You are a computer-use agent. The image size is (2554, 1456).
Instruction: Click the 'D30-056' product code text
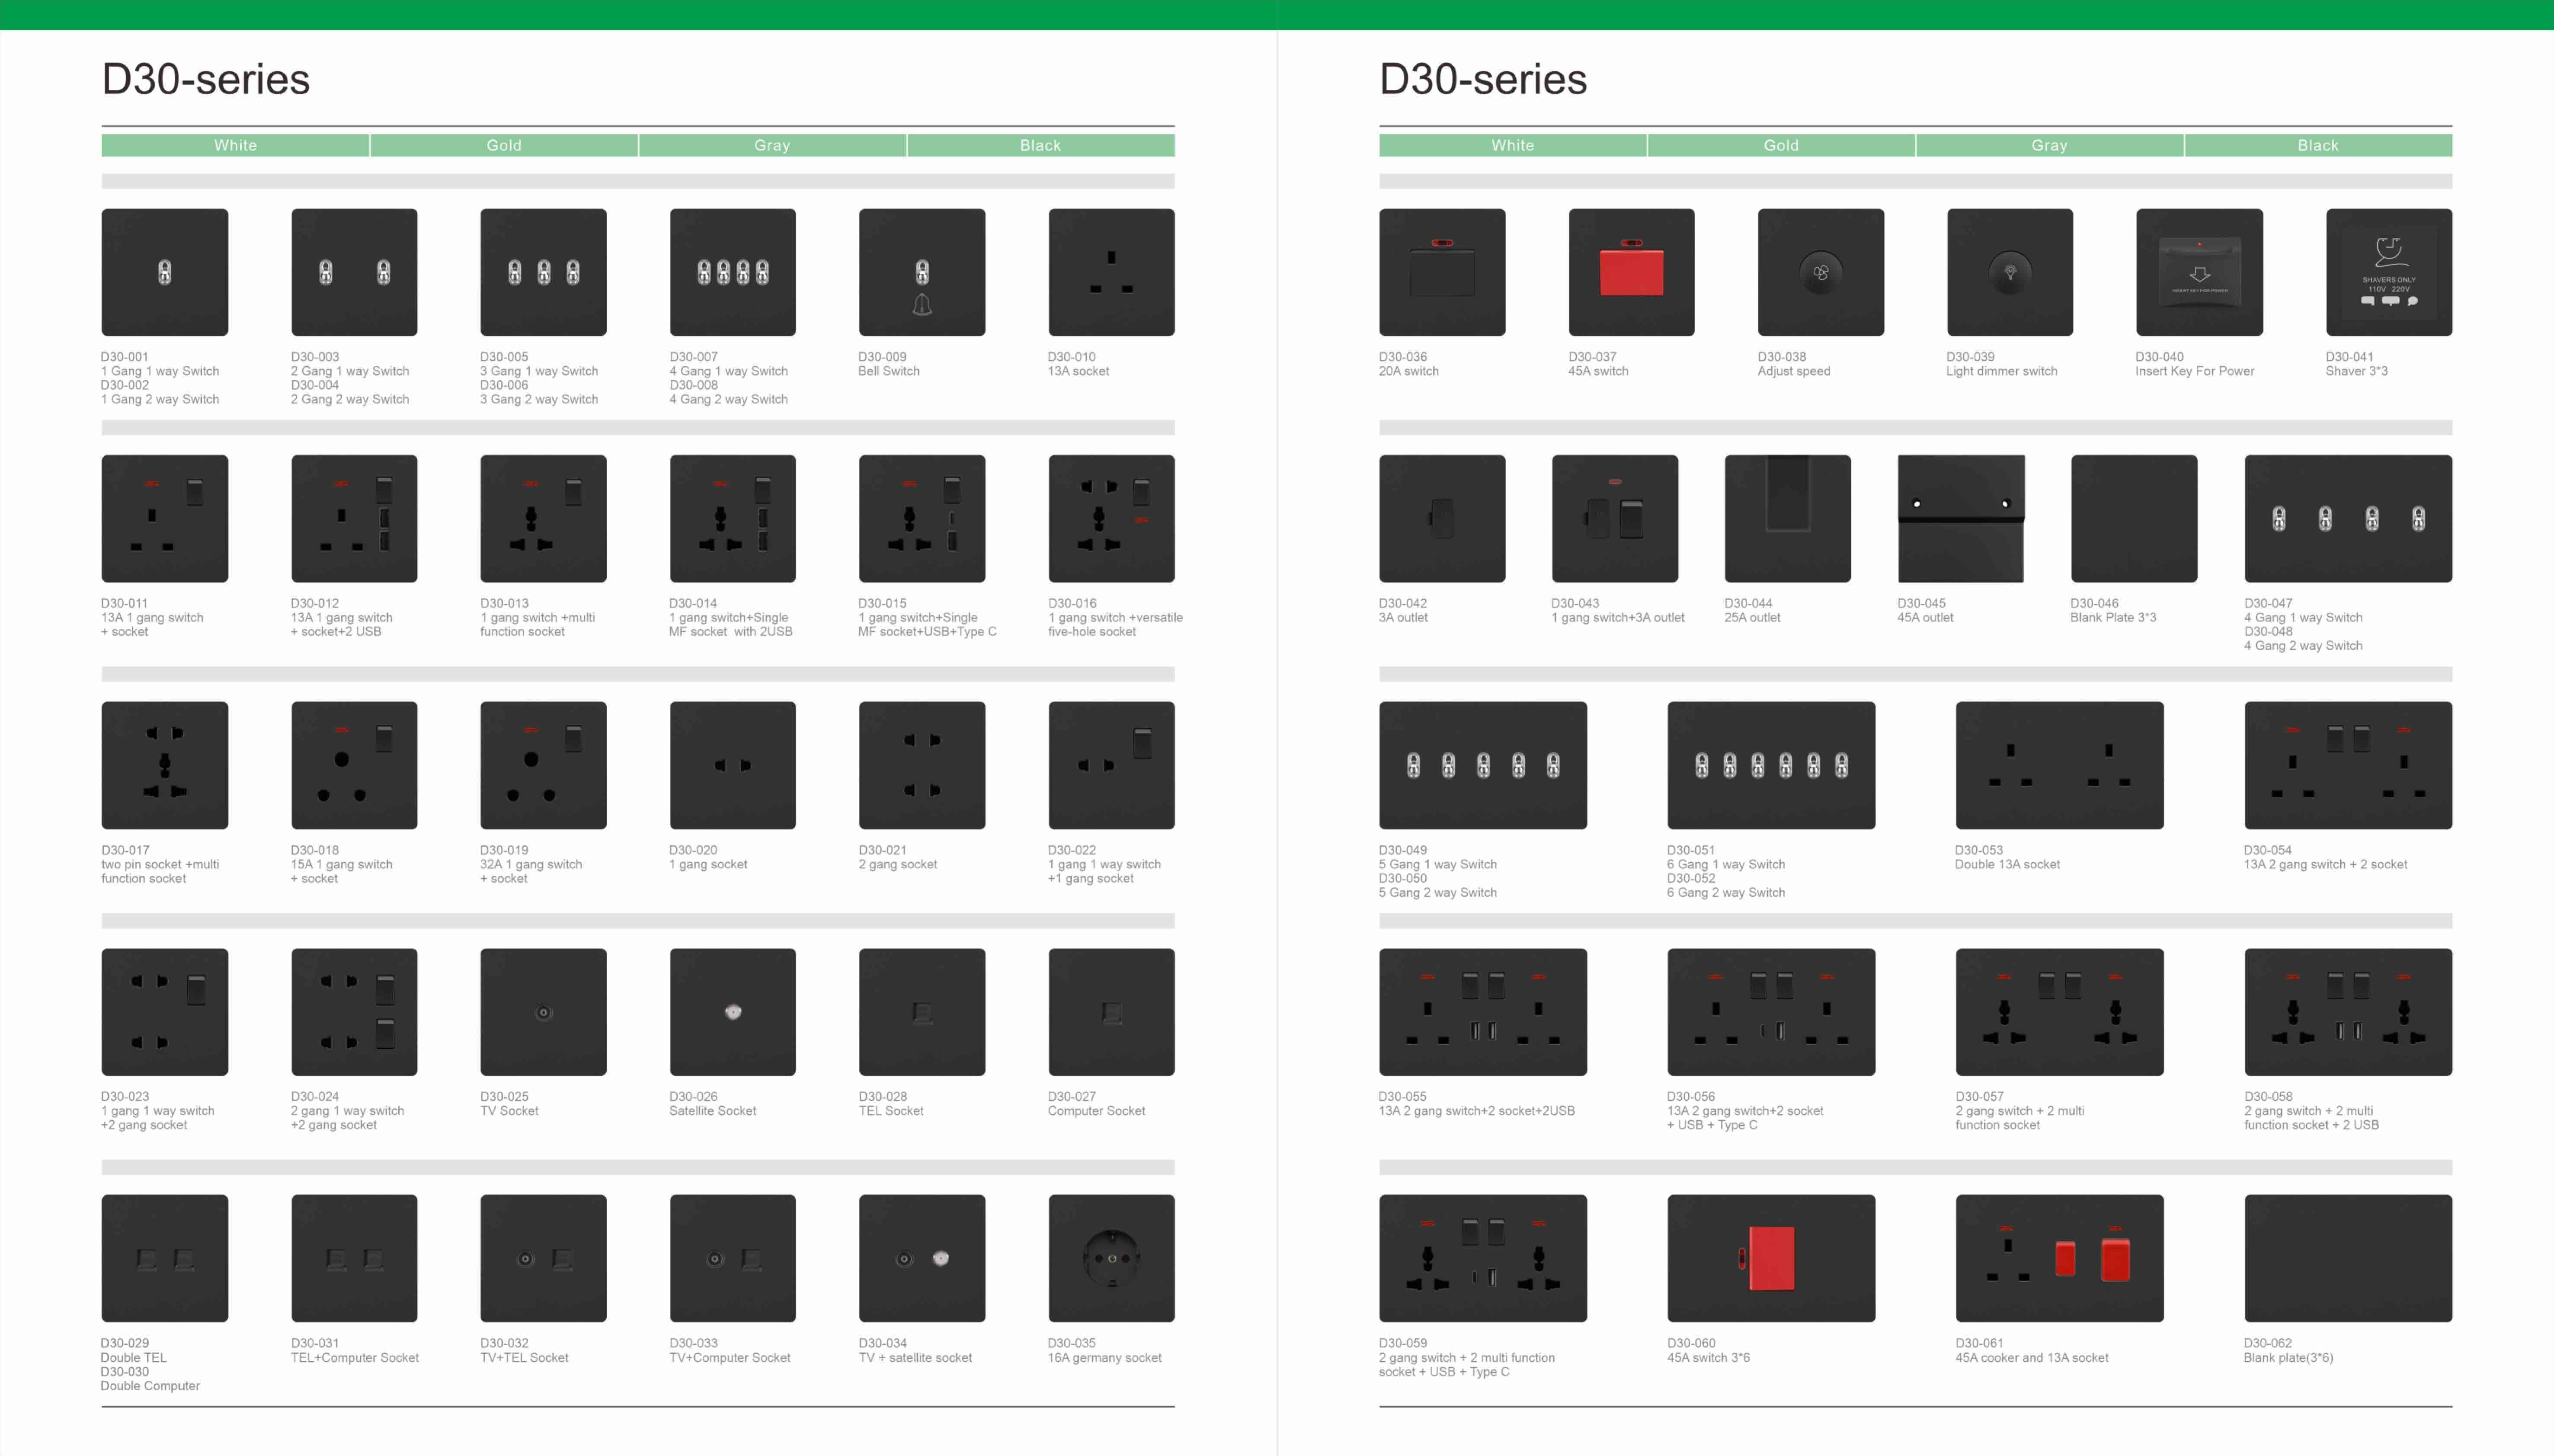click(x=1691, y=1097)
